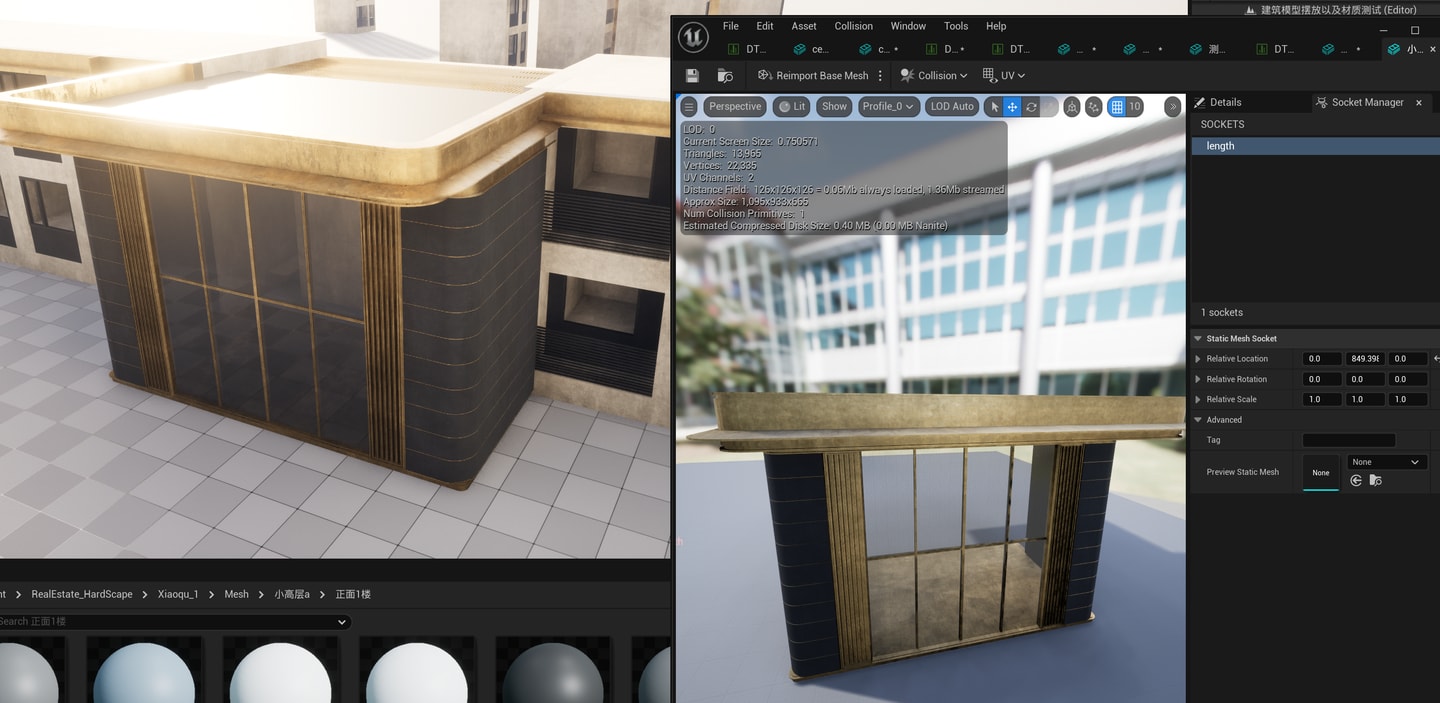Image resolution: width=1440 pixels, height=703 pixels.
Task: Click the reset arrow beside Relative Location
Action: click(x=1436, y=358)
